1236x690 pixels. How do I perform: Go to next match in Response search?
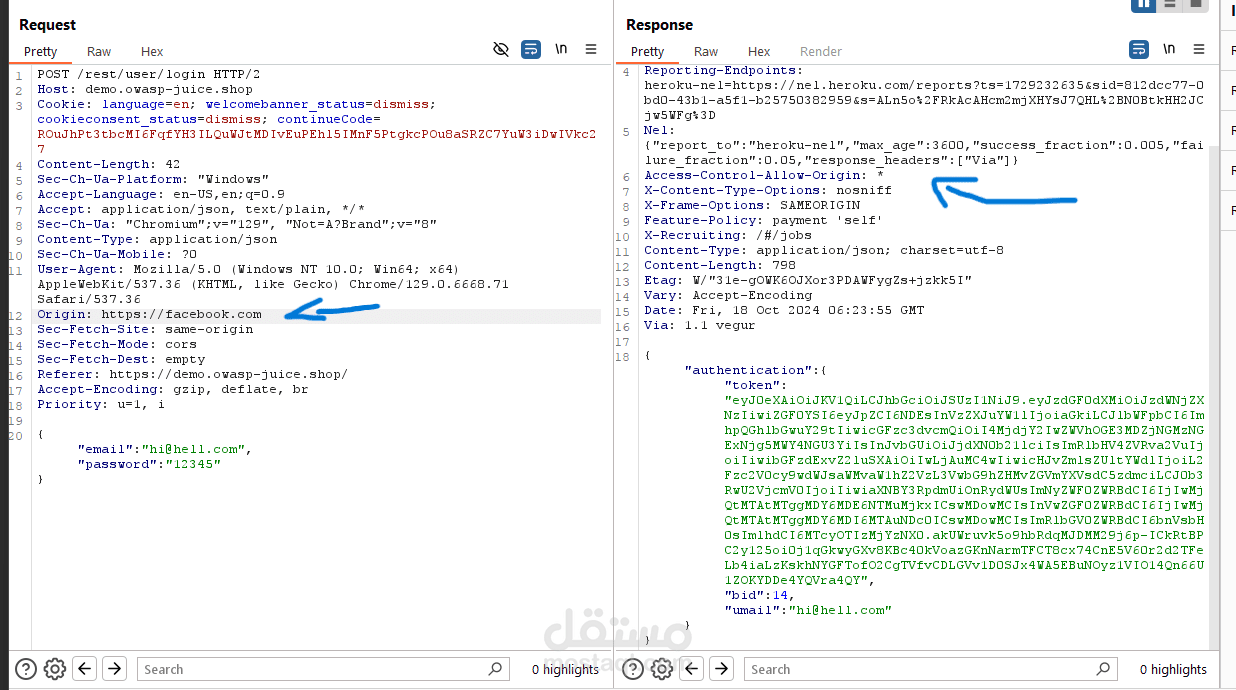(x=722, y=668)
